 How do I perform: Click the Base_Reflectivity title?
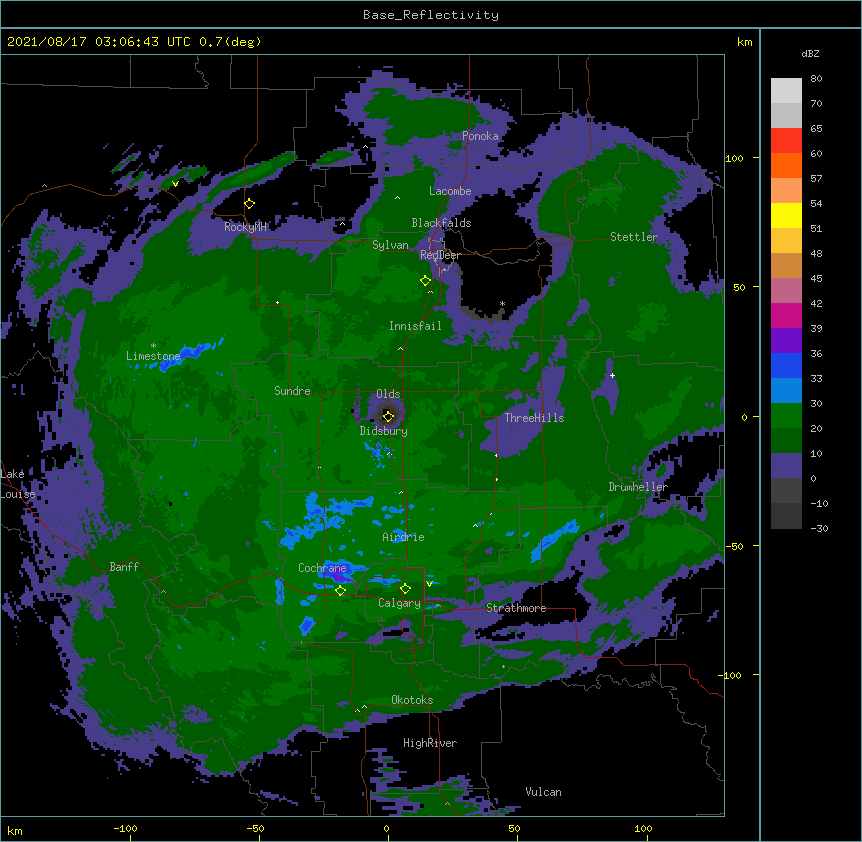(431, 15)
